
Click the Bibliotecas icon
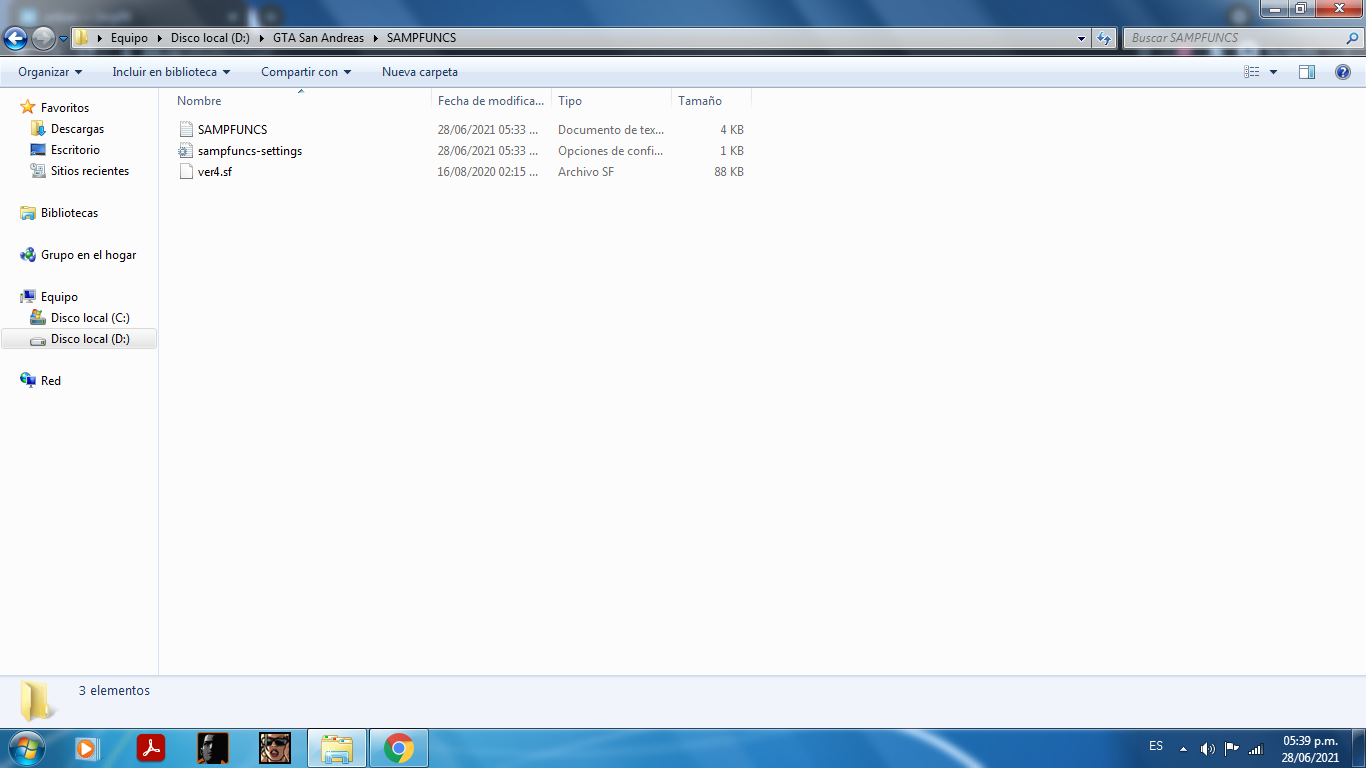tap(28, 213)
